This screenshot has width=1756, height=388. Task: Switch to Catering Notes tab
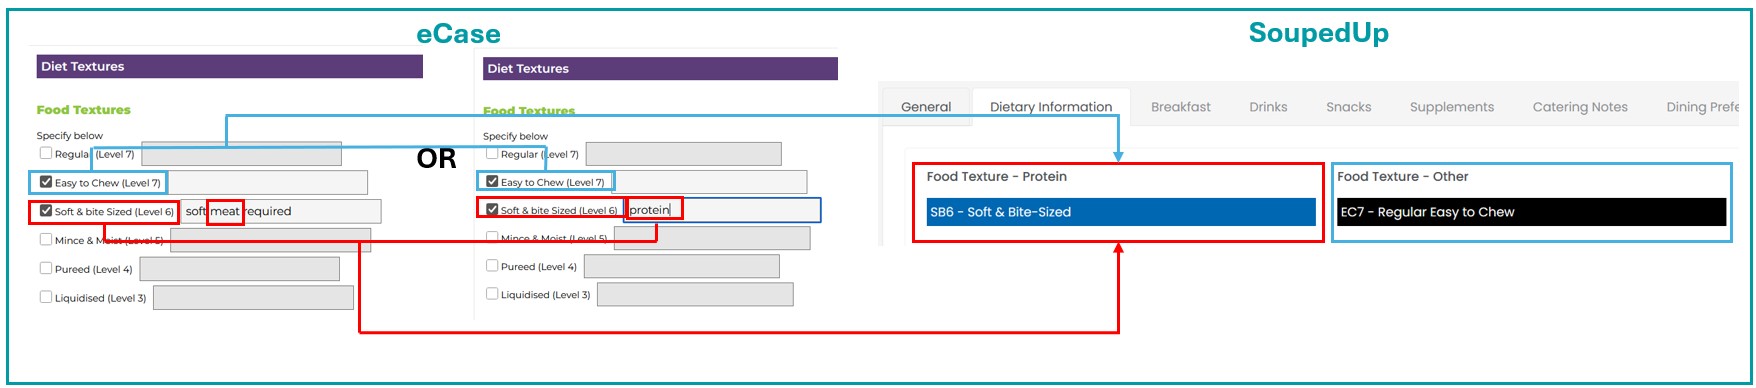pyautogui.click(x=1580, y=107)
